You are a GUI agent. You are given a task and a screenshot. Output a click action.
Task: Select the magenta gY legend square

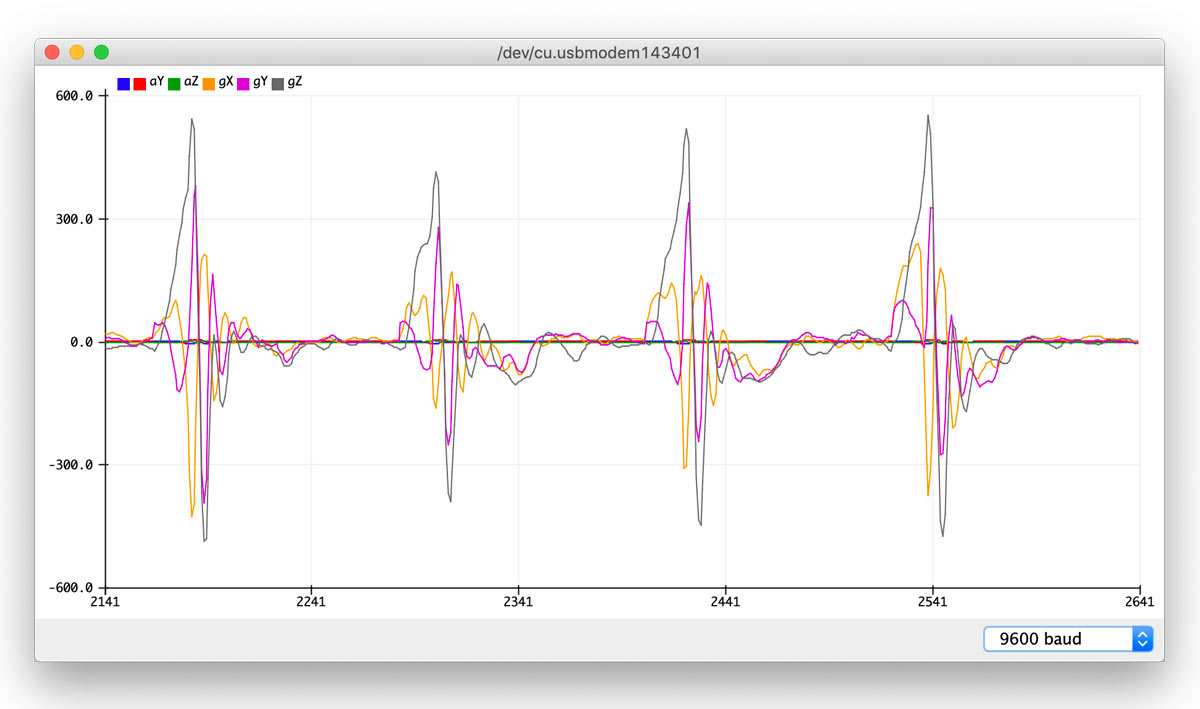[243, 84]
